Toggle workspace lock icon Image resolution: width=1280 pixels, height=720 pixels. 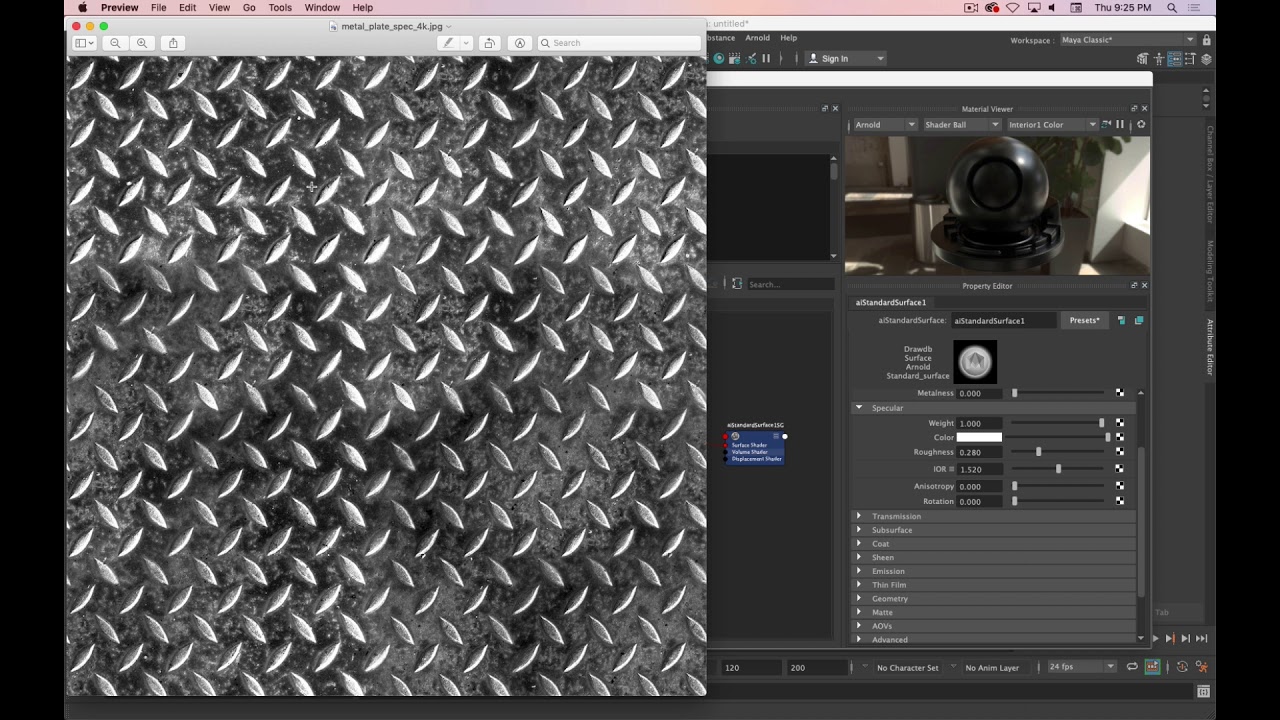[1206, 40]
